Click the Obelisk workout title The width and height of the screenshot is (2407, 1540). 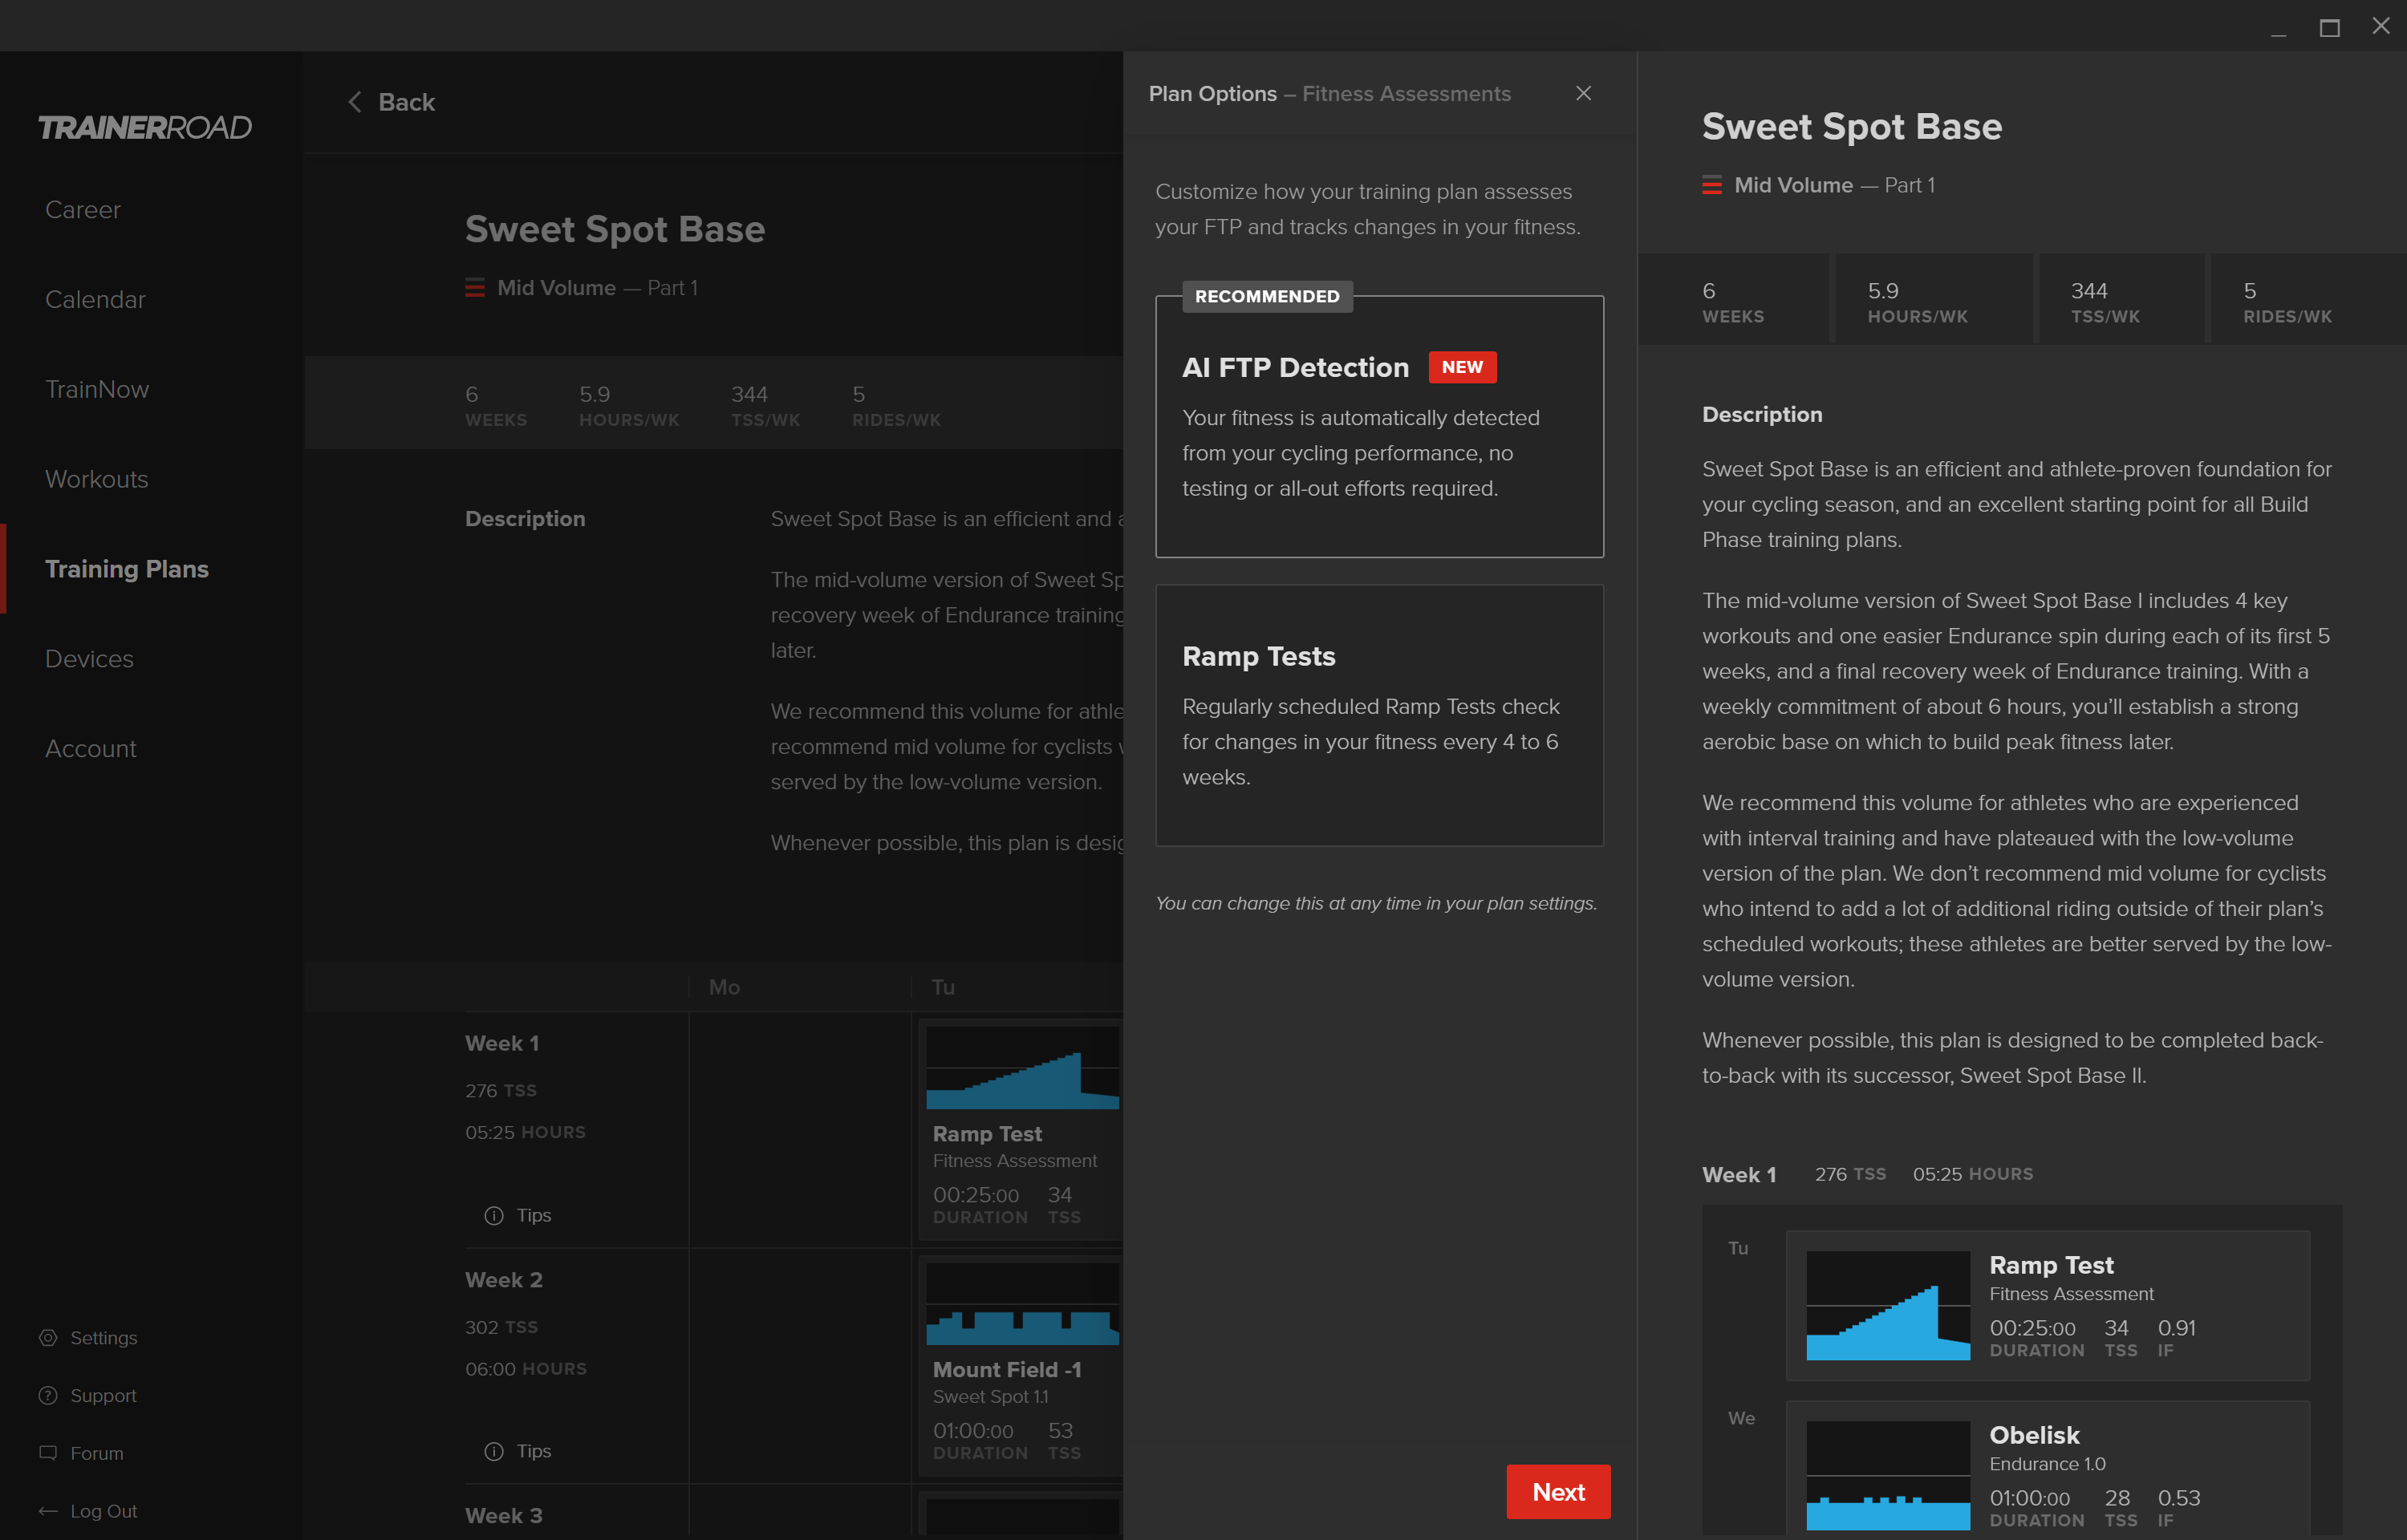point(2034,1435)
